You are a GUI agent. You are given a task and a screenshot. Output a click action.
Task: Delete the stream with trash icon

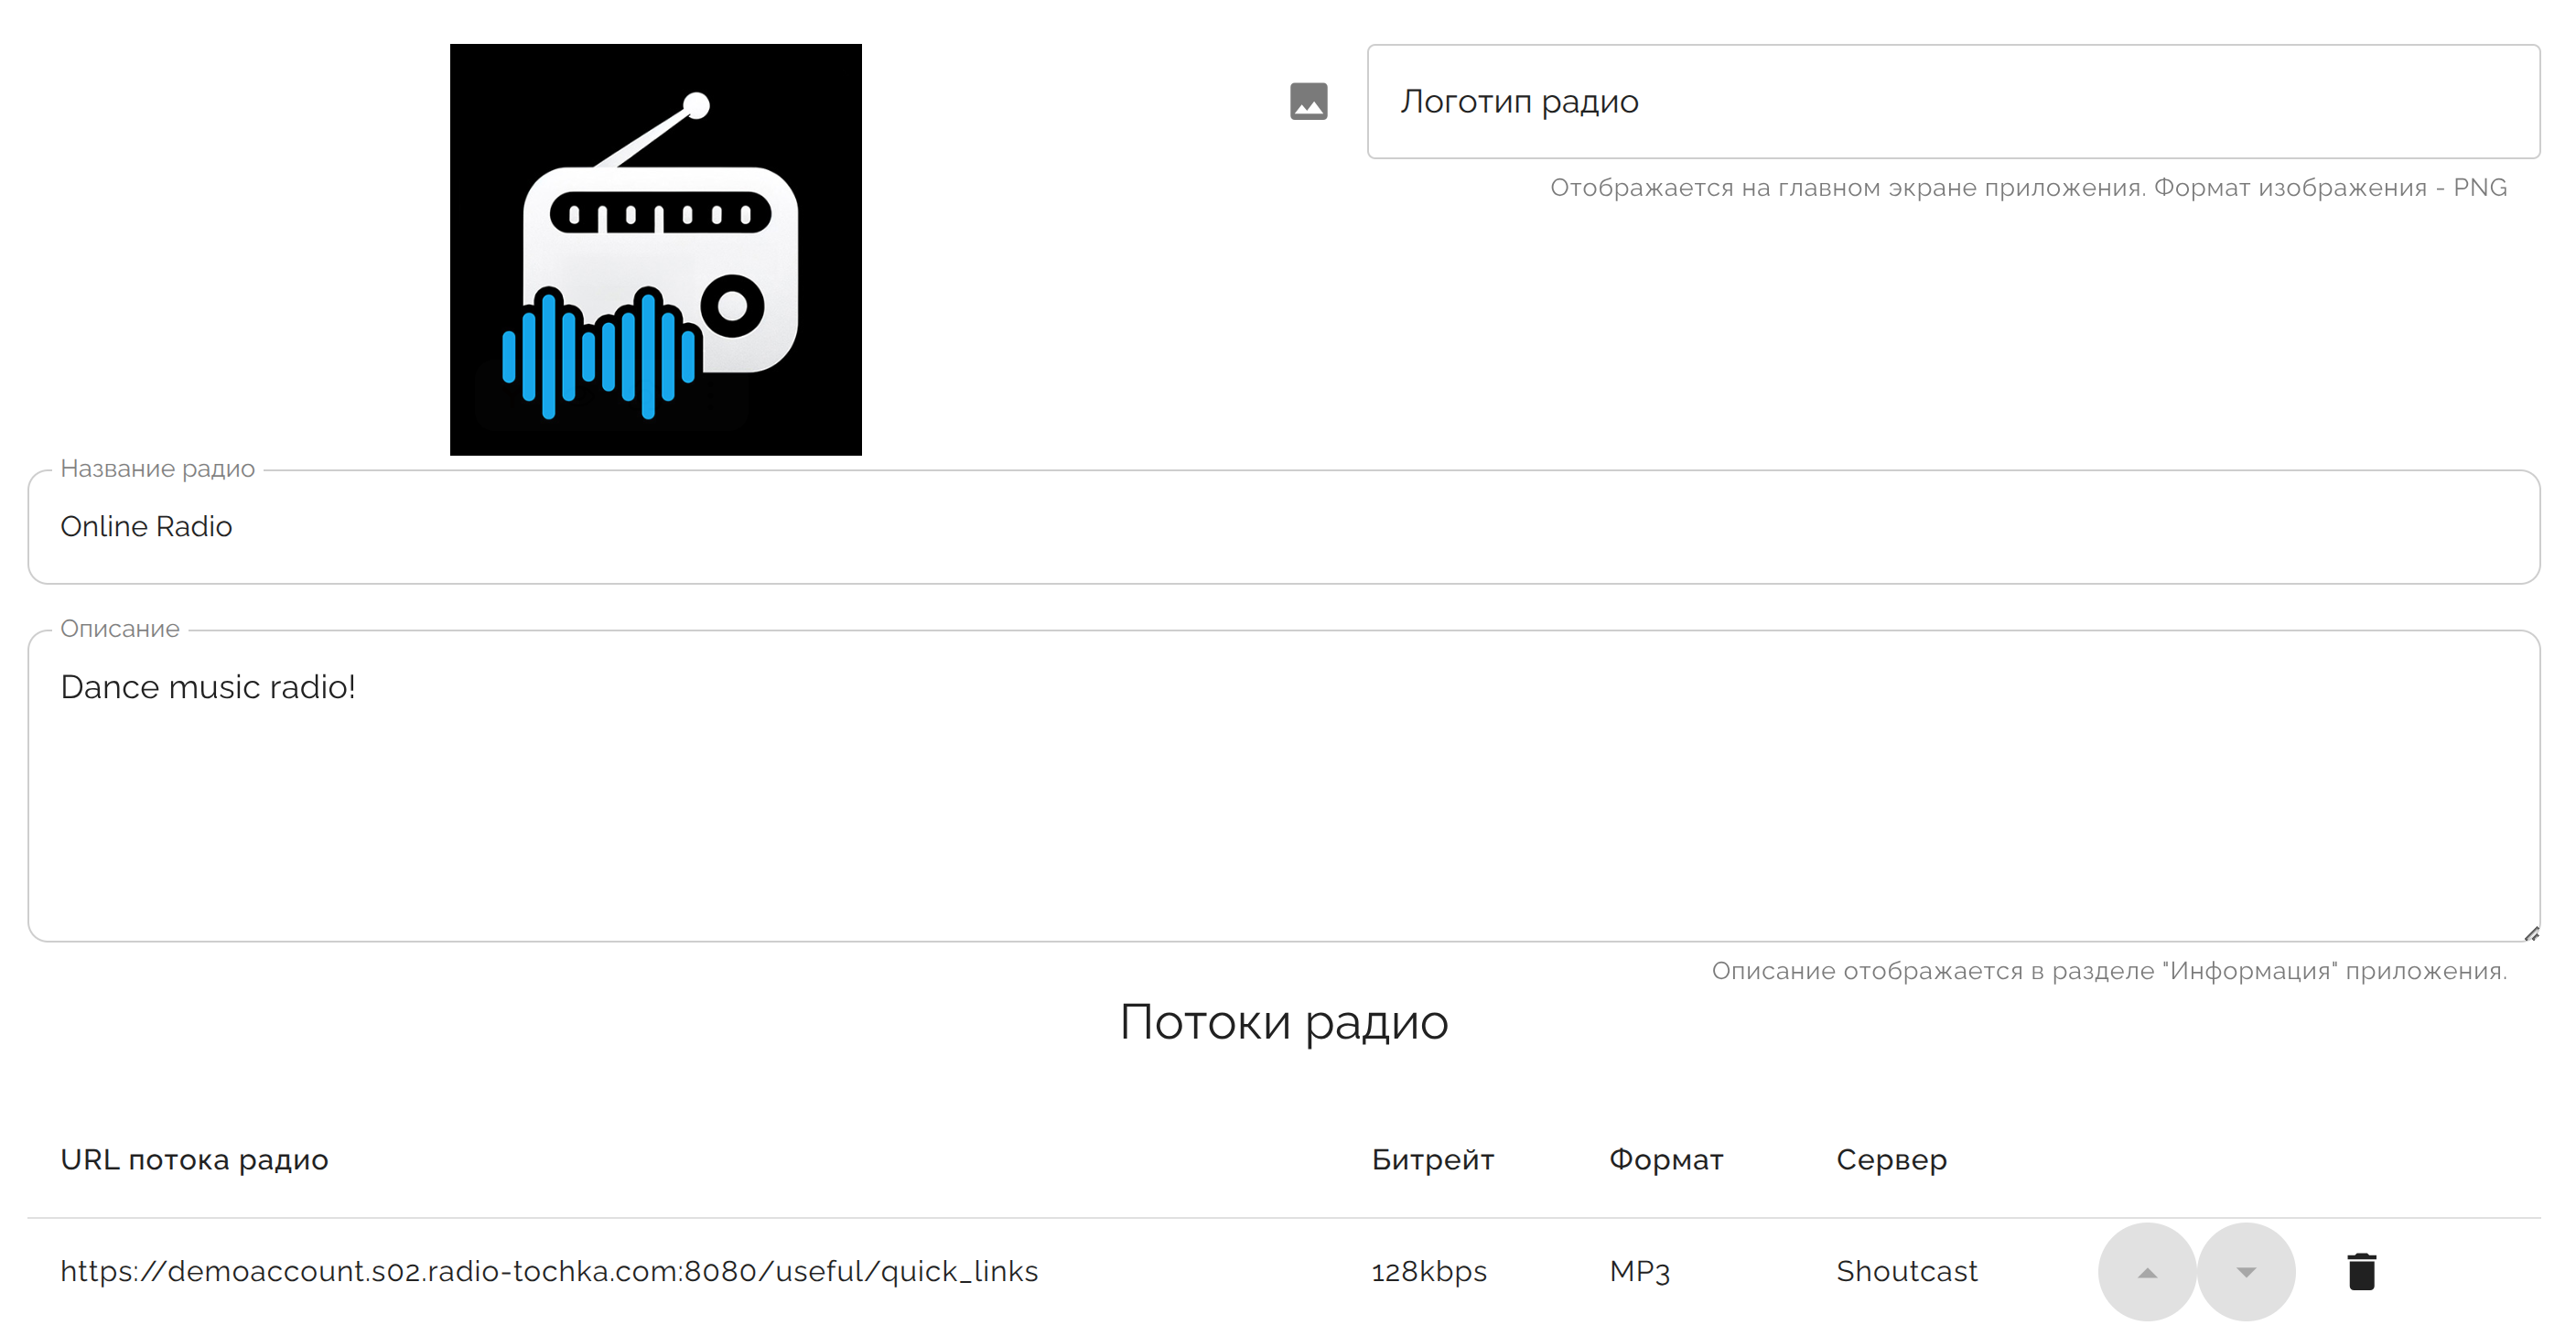2361,1271
